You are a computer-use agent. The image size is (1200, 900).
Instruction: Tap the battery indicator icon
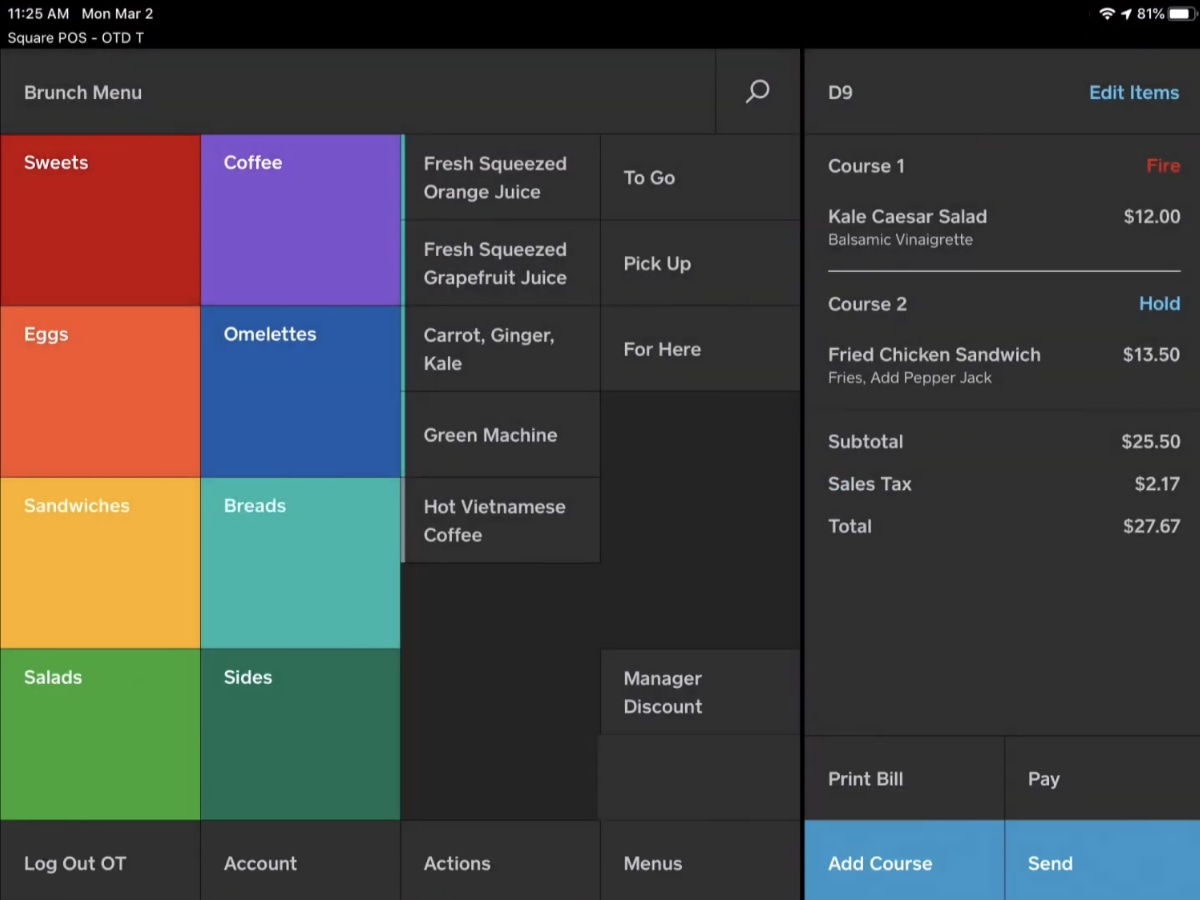pyautogui.click(x=1181, y=14)
